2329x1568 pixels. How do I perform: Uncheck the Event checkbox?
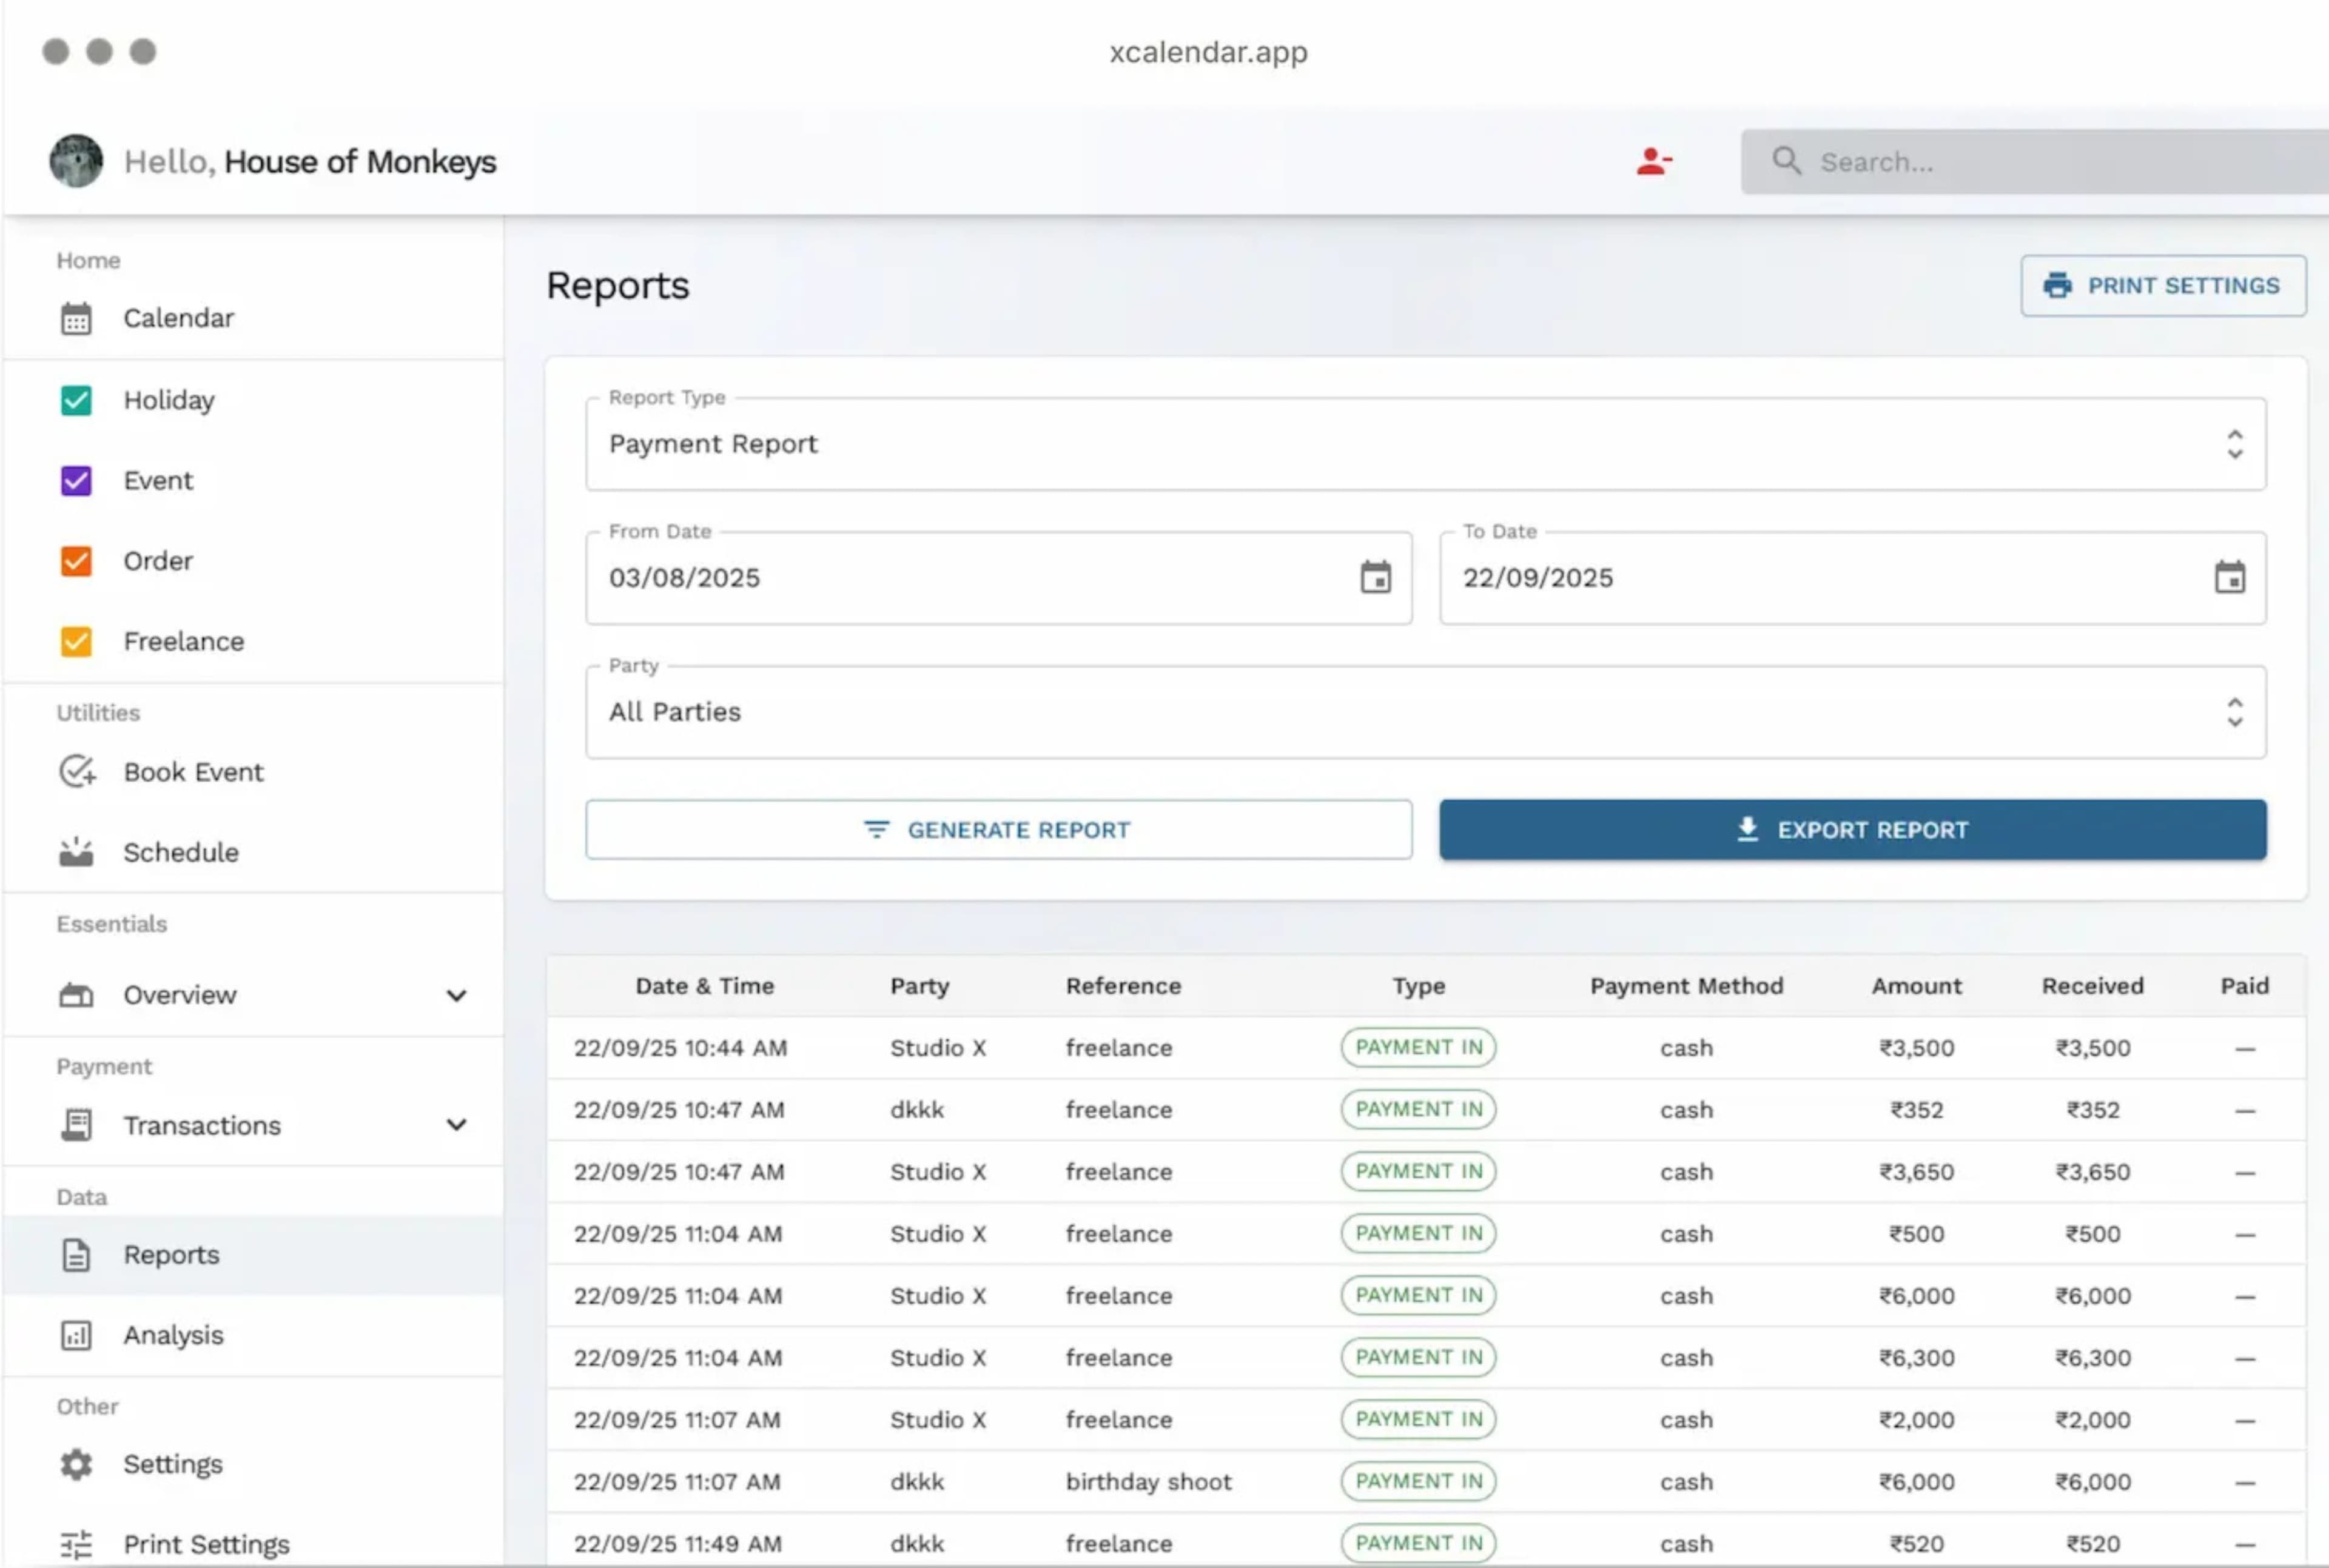(77, 481)
